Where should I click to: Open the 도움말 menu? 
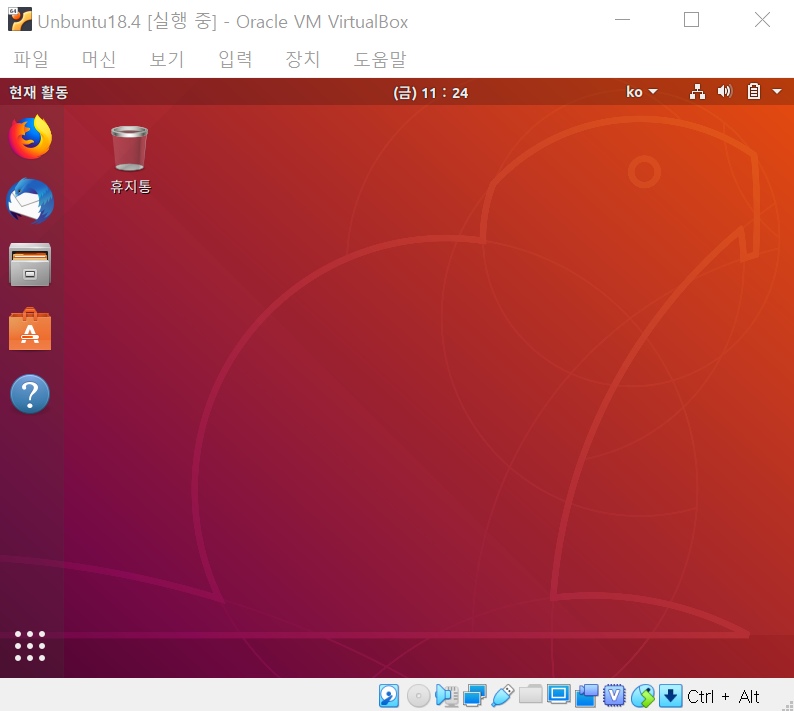379,59
